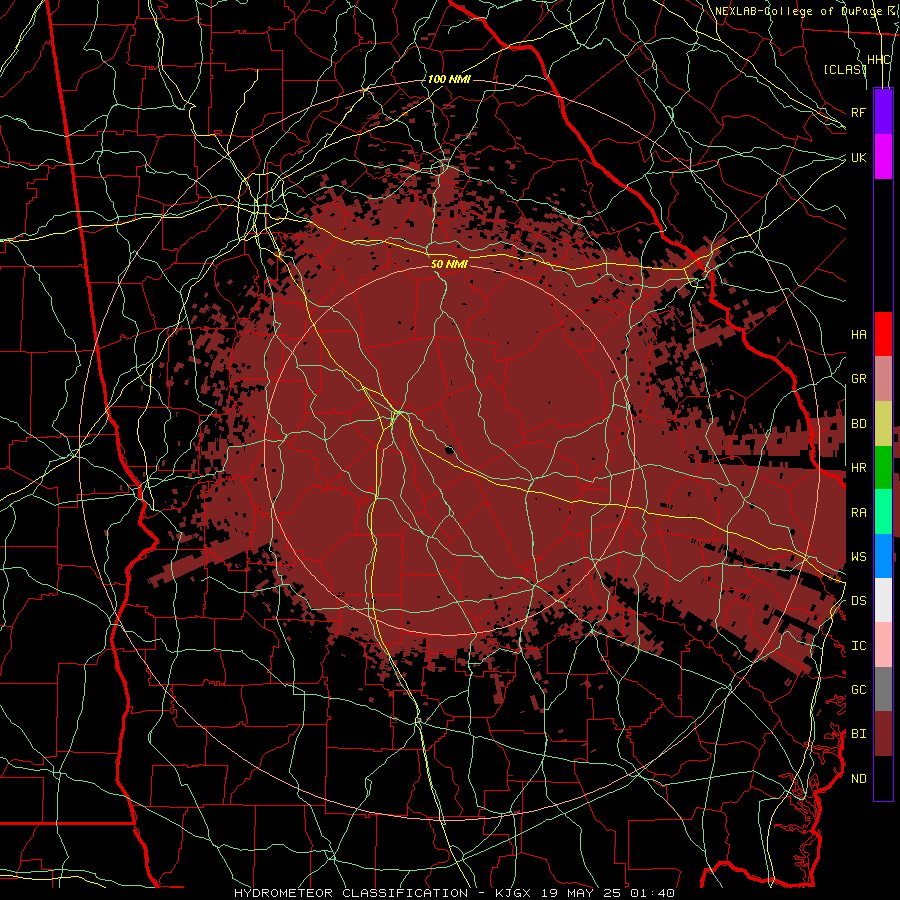The width and height of the screenshot is (900, 900).
Task: Click the GC legend label
Action: pyautogui.click(x=859, y=689)
